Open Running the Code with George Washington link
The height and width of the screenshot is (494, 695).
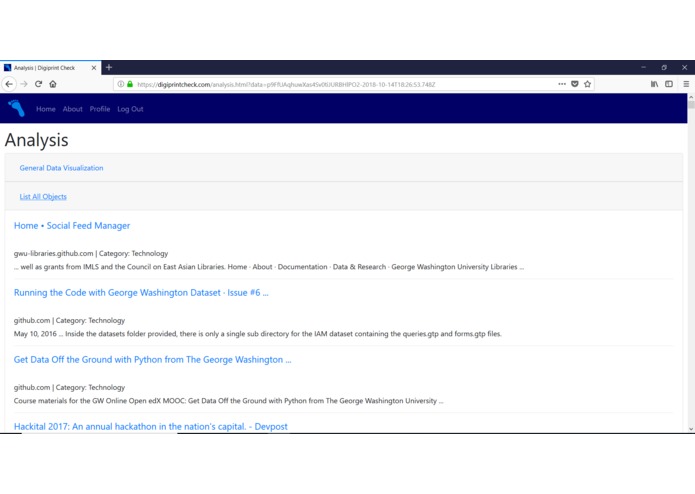click(141, 292)
